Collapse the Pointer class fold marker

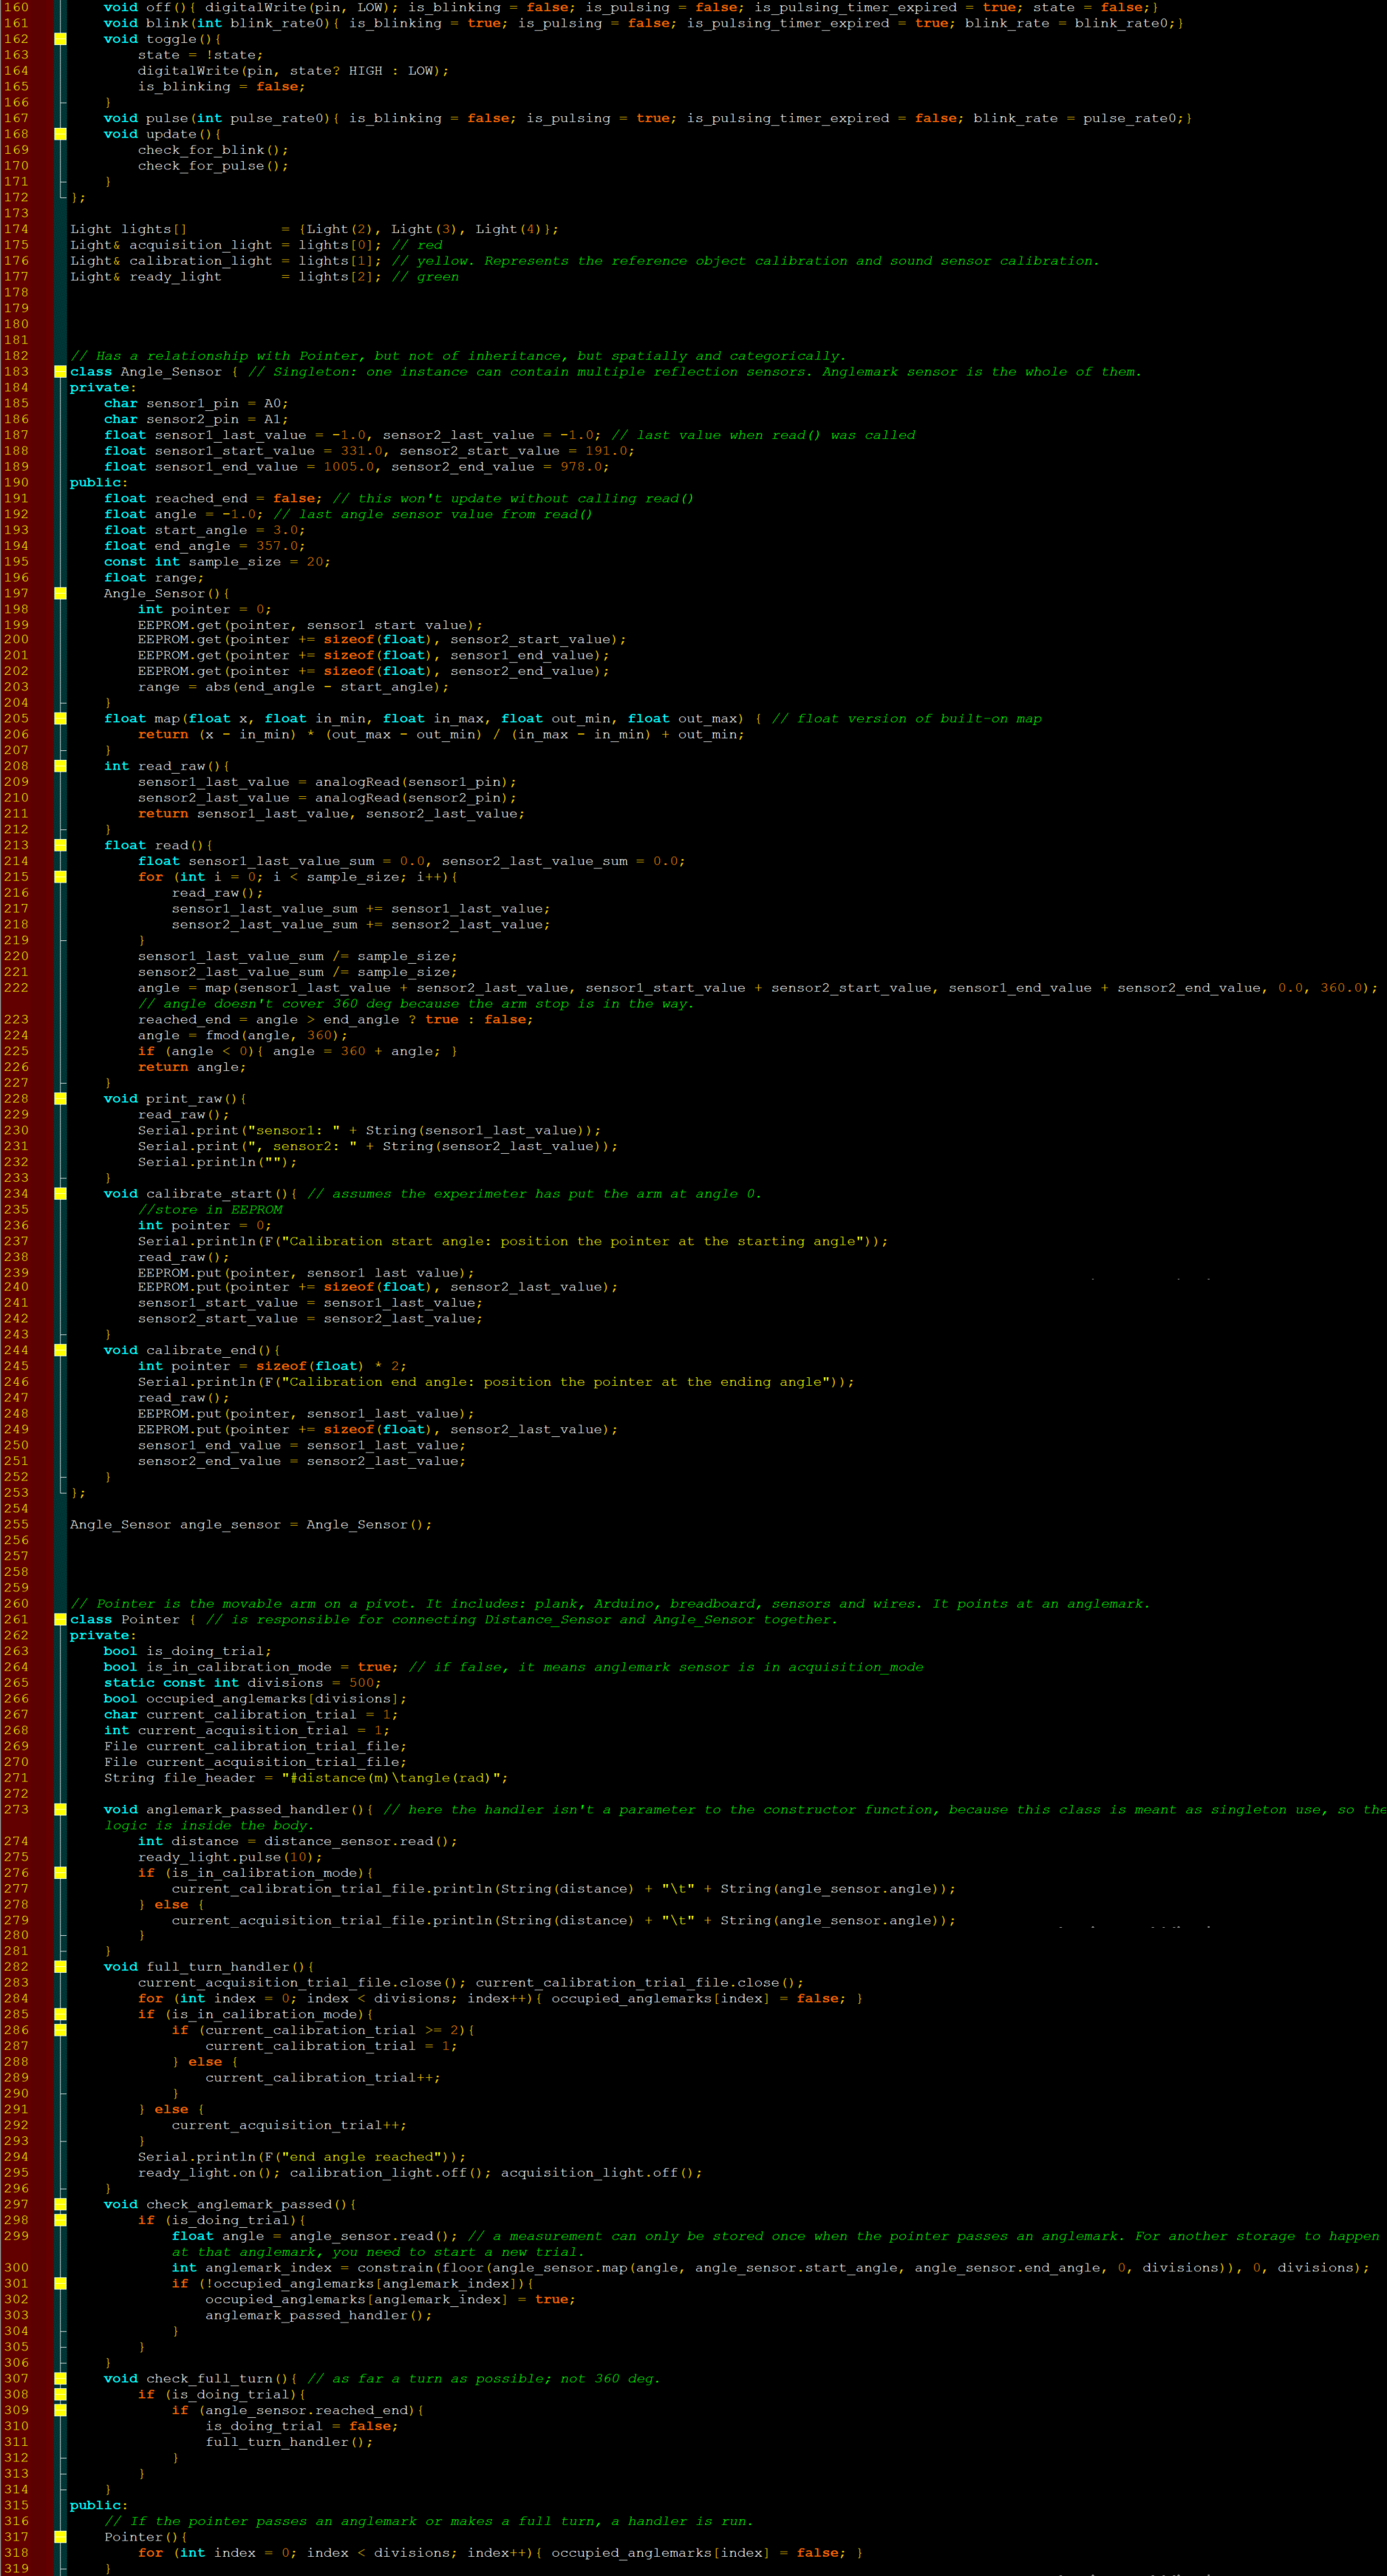[x=60, y=1620]
